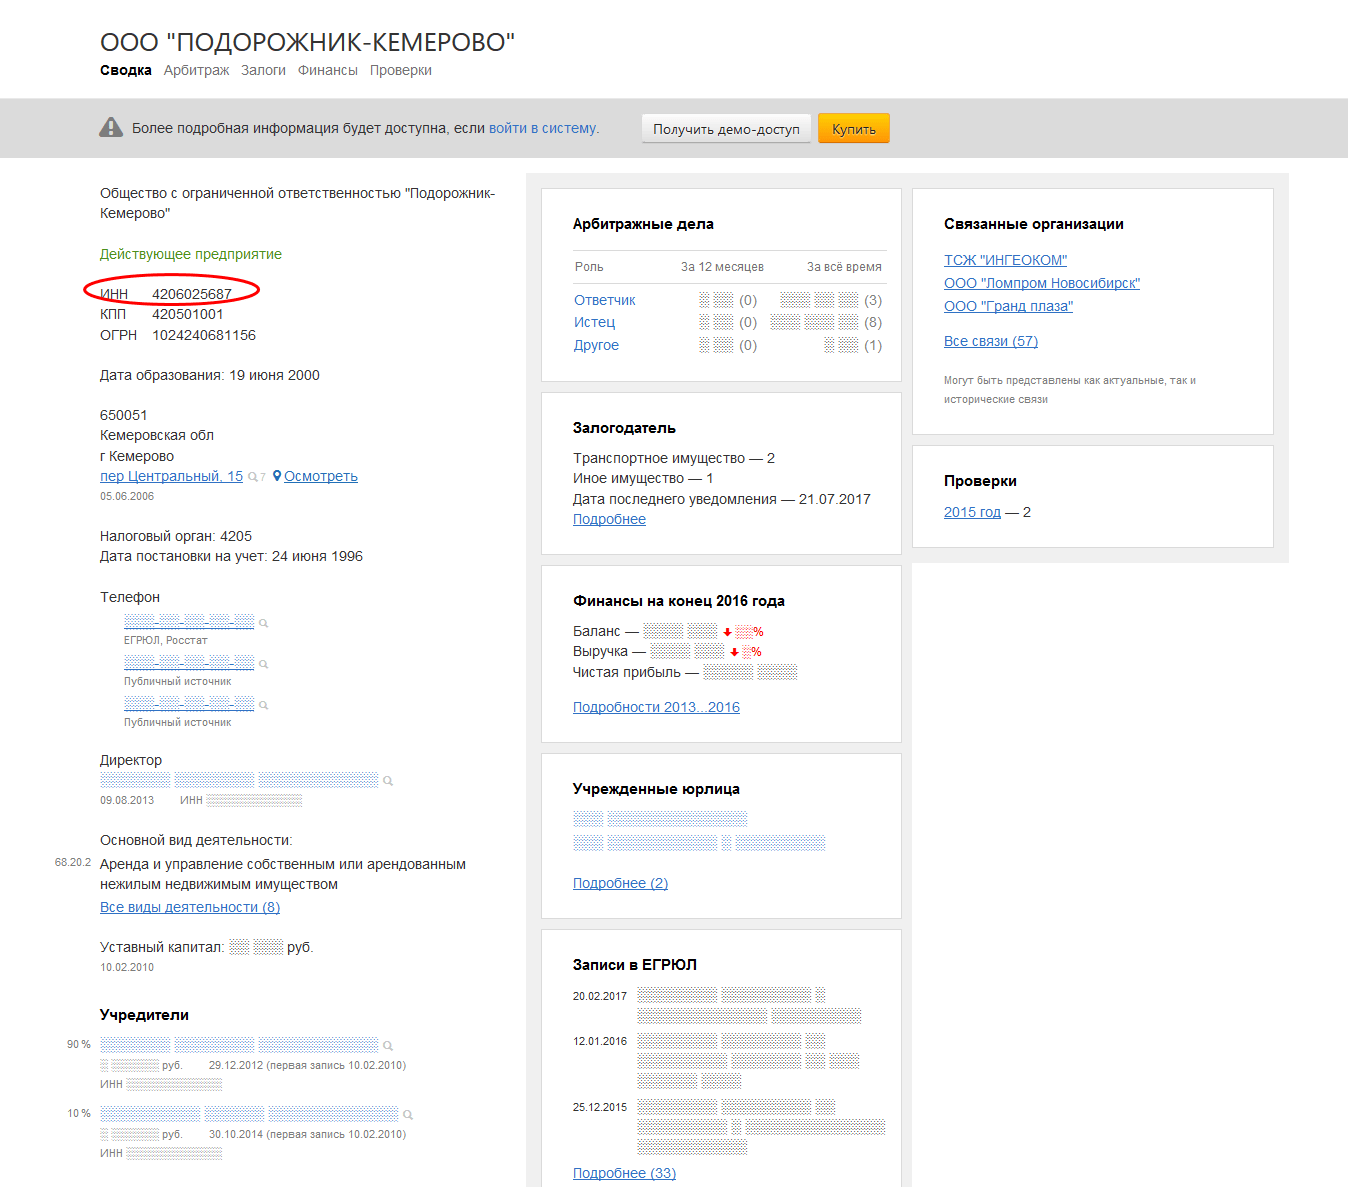Click search icon beside the director's name

(x=388, y=781)
